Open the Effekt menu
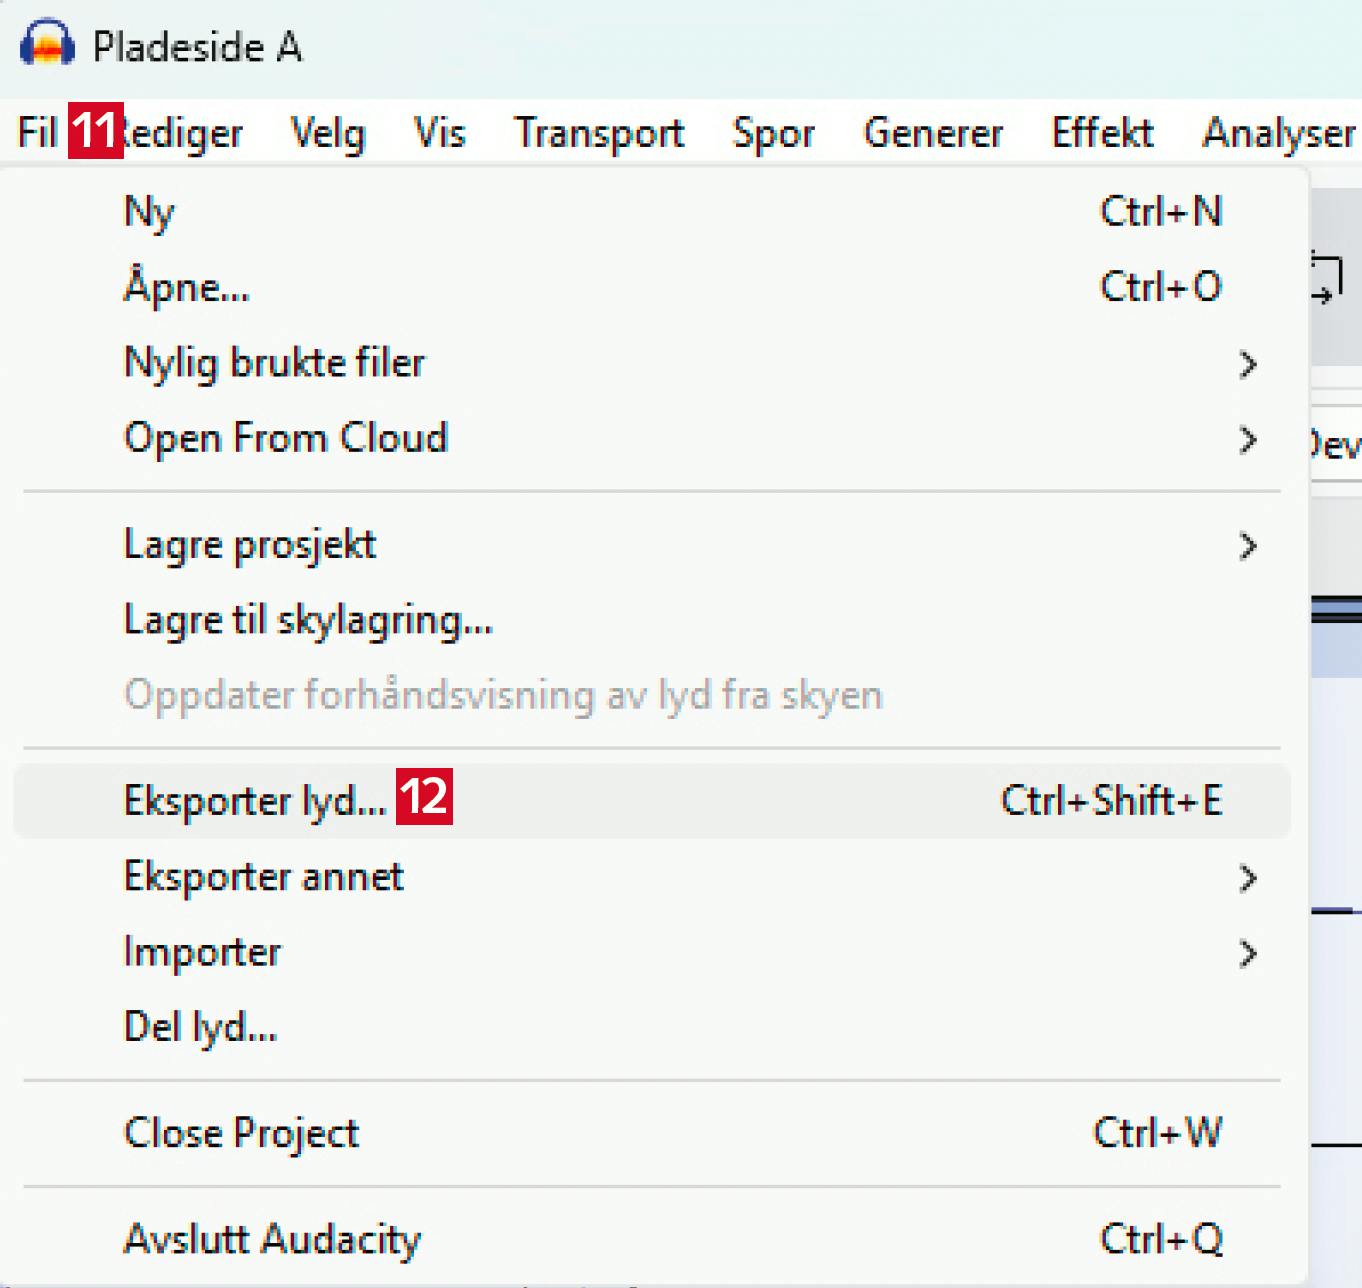1362x1288 pixels. coord(1102,133)
